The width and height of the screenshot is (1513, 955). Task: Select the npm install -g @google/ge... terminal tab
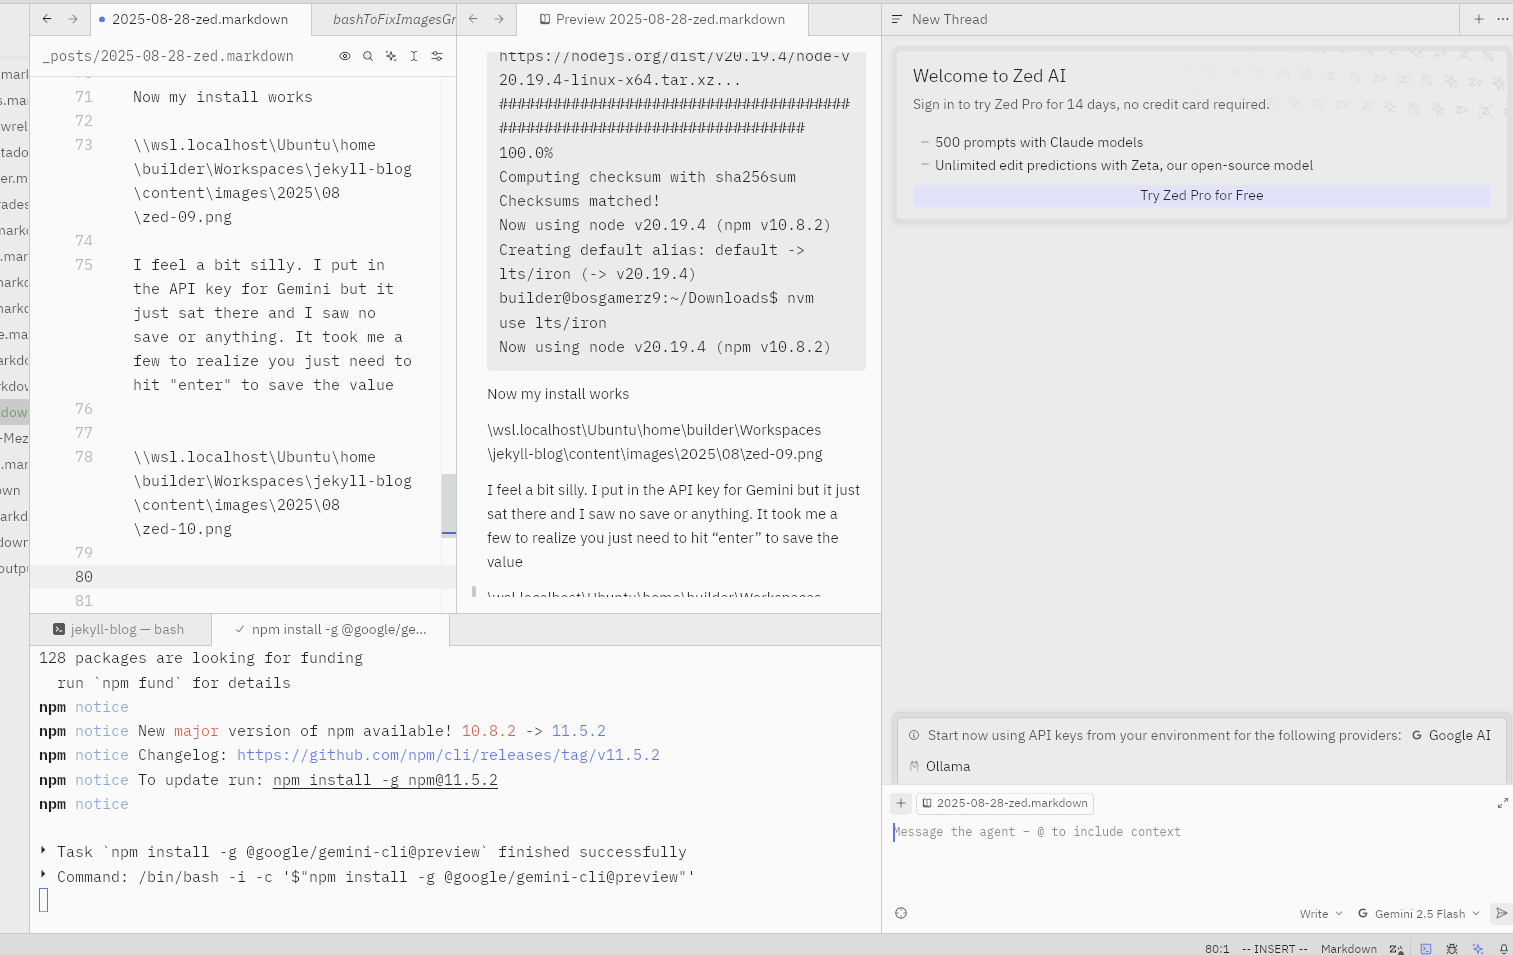point(331,629)
